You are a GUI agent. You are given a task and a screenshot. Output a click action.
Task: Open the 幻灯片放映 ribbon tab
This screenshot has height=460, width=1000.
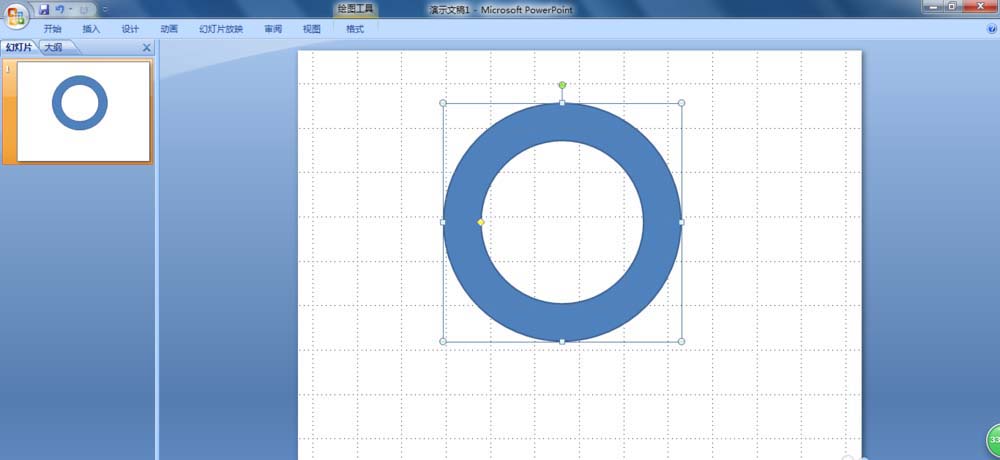[x=221, y=29]
